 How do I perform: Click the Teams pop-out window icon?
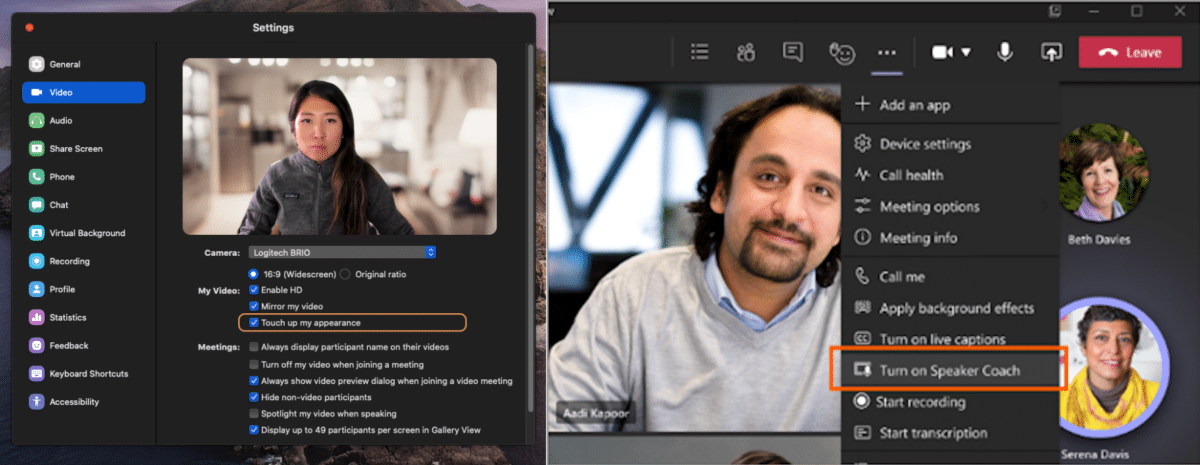[1055, 11]
